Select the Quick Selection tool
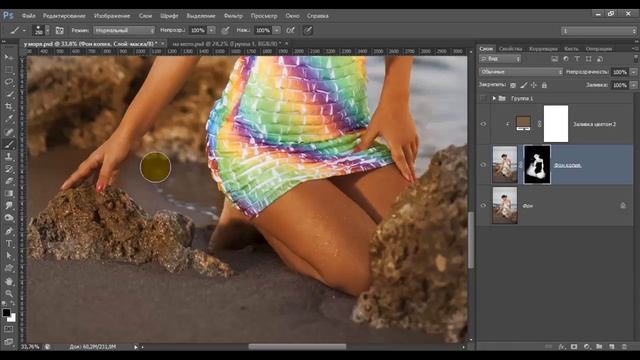Screen dimensions: 640x360 (9, 94)
